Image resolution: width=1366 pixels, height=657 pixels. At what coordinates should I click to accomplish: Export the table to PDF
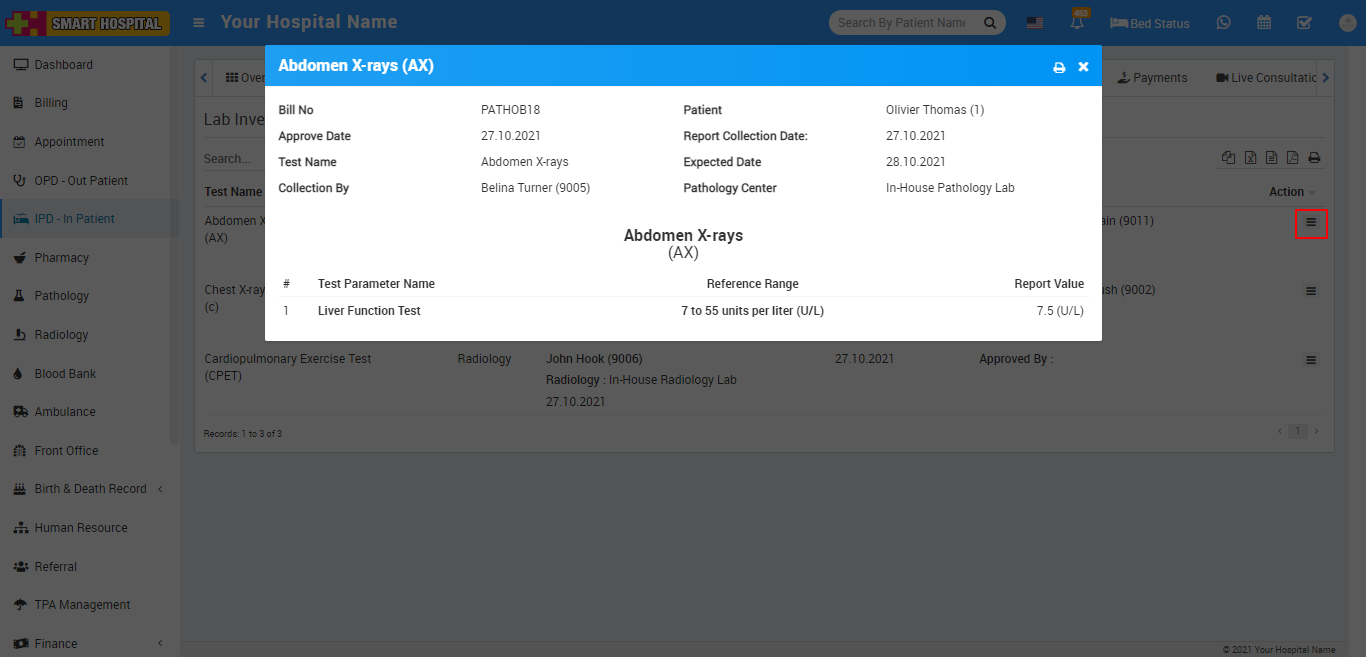tap(1292, 158)
